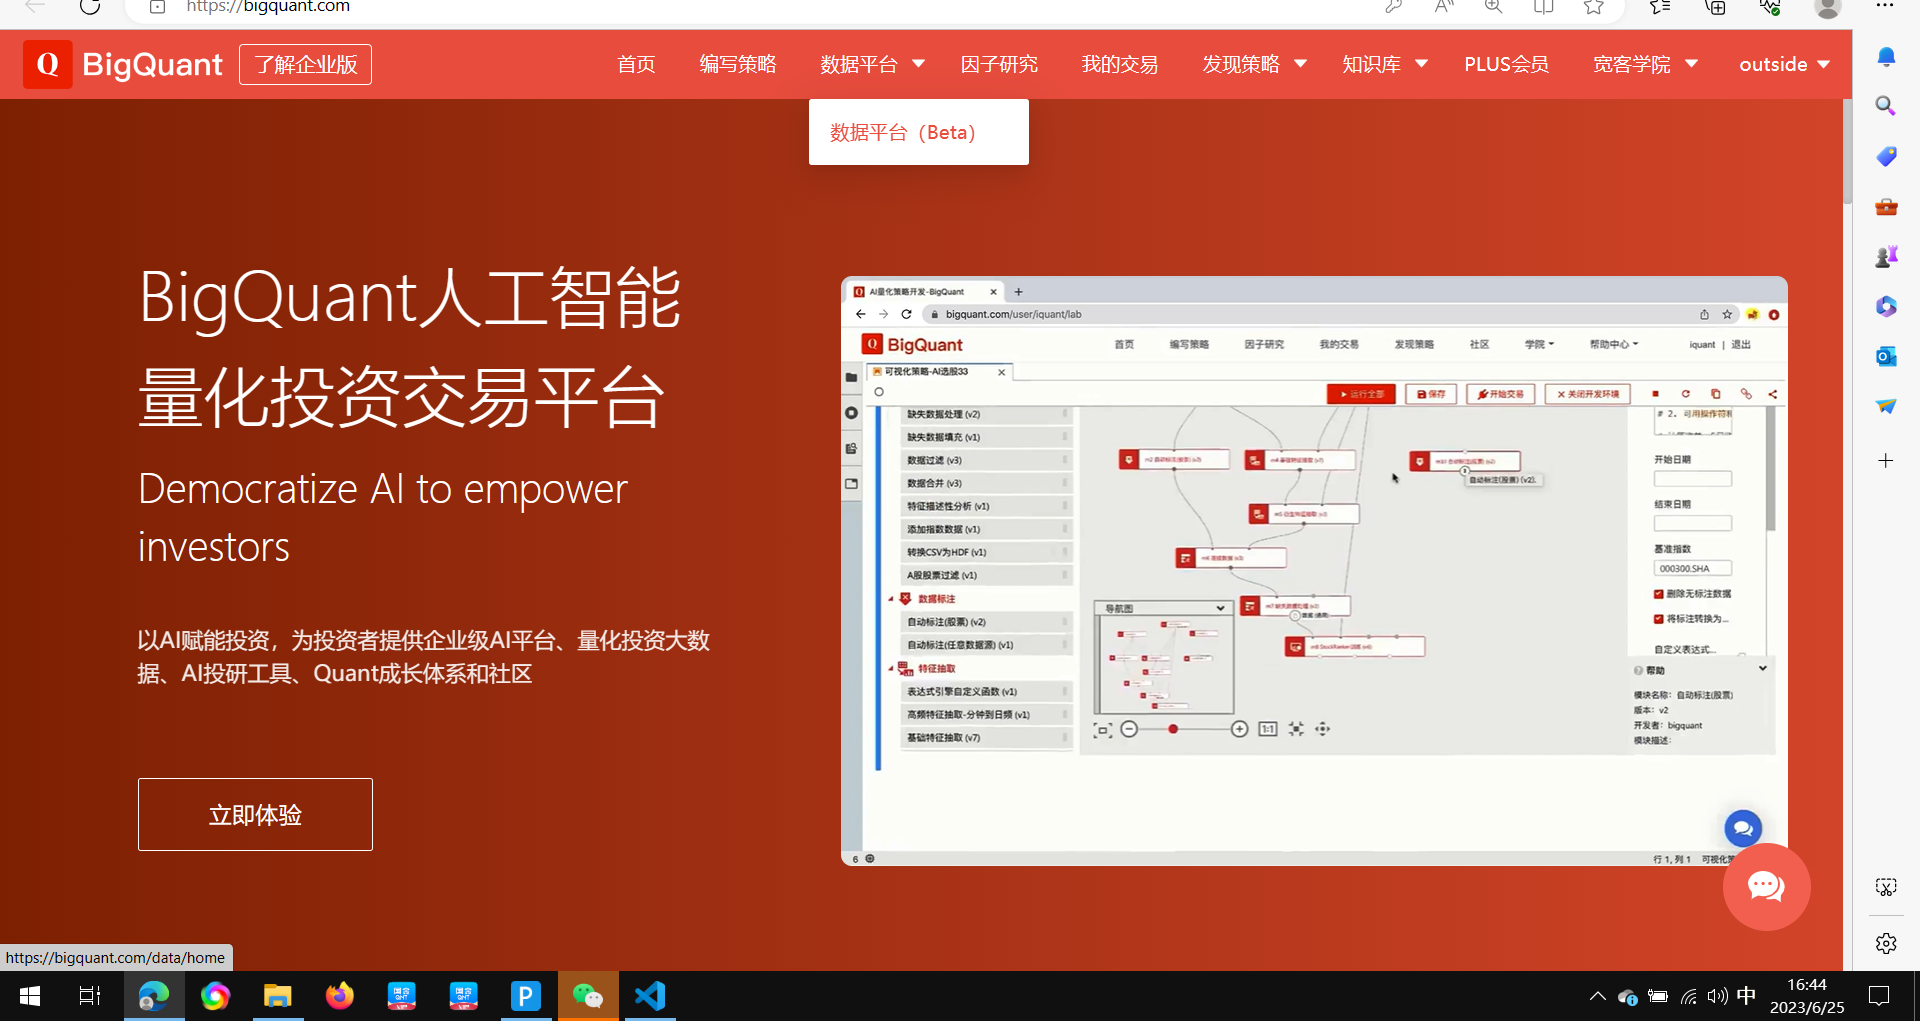Click the zoom magnifier icon in address bar
Image resolution: width=1920 pixels, height=1021 pixels.
(x=1493, y=6)
